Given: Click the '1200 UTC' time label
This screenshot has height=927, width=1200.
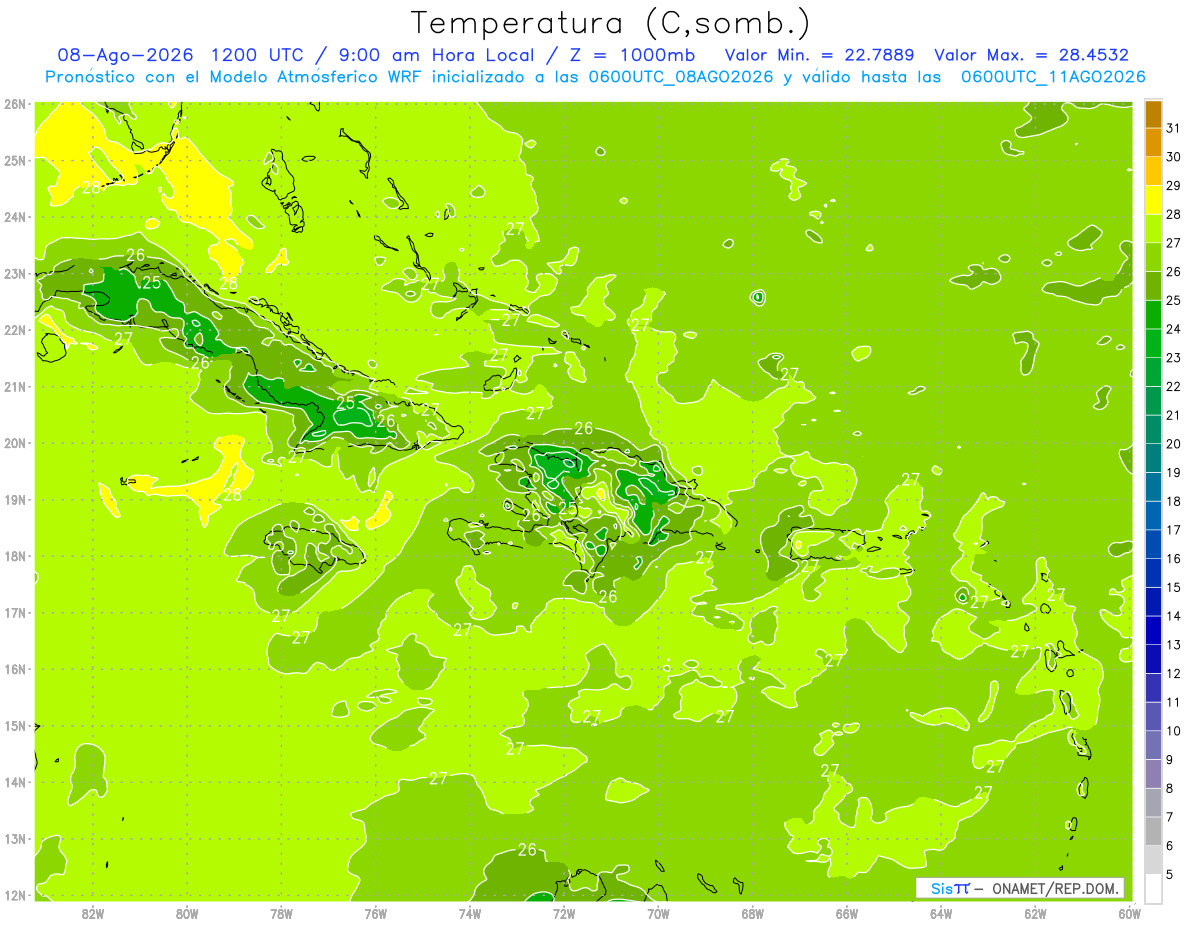Looking at the screenshot, I should (x=257, y=55).
